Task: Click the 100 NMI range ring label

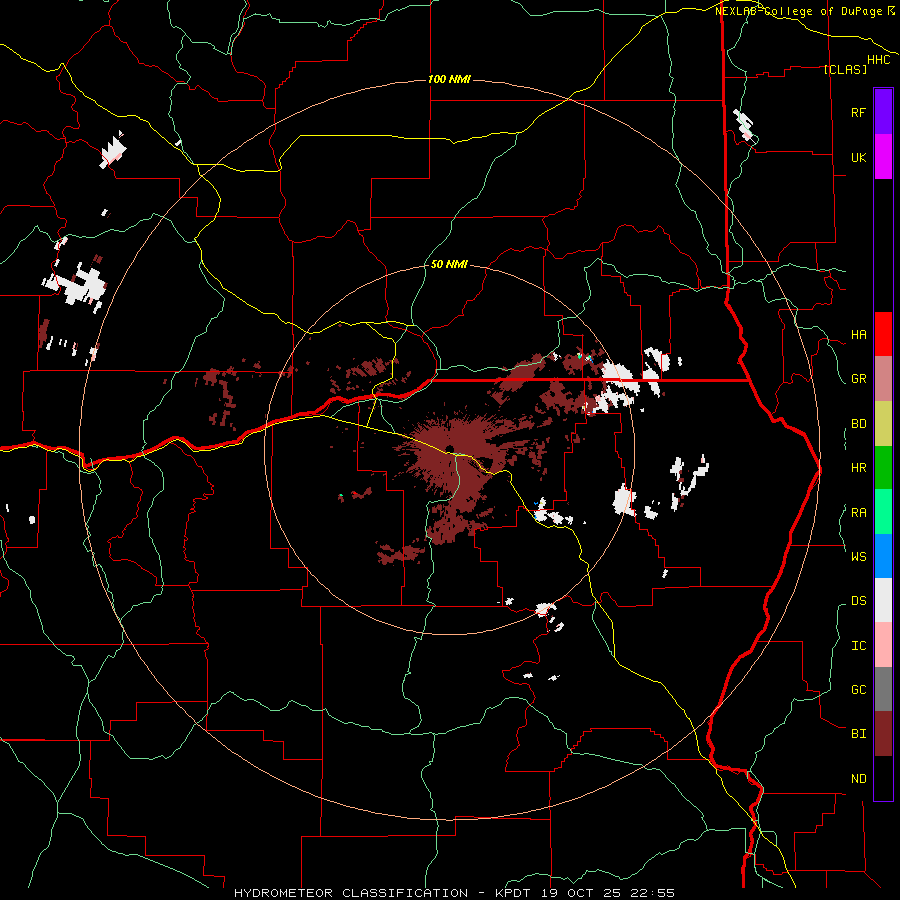Action: coord(449,79)
